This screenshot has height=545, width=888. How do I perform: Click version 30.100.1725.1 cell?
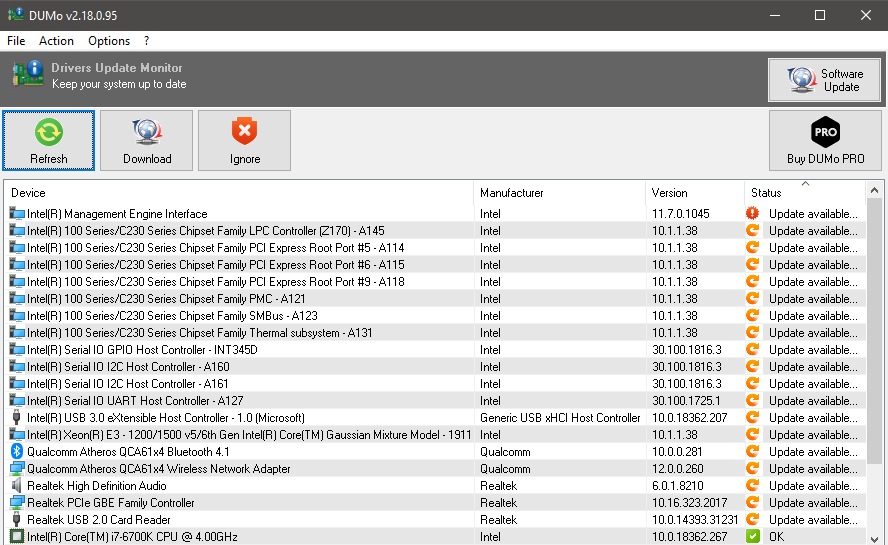(x=686, y=401)
